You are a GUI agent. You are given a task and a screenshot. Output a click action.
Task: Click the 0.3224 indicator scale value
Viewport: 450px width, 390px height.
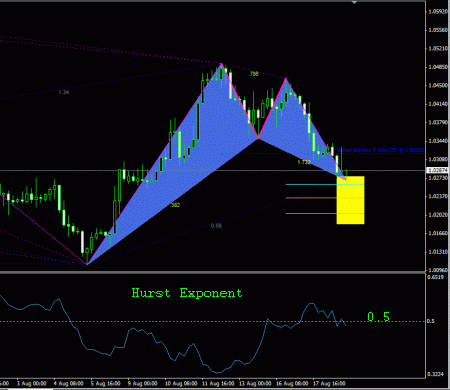436,374
